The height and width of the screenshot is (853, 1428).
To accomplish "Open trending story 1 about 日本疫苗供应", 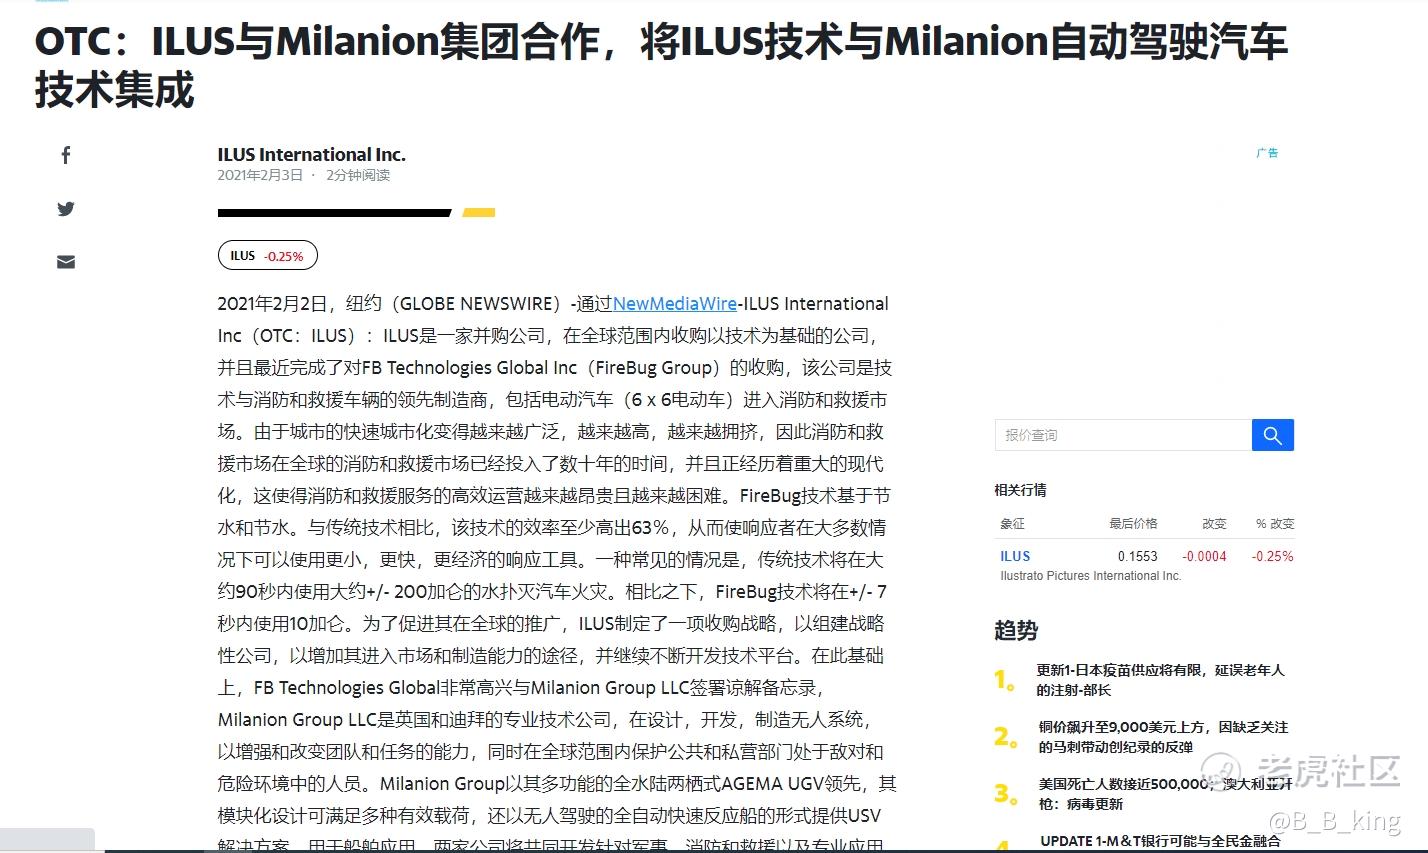I will tap(1160, 680).
